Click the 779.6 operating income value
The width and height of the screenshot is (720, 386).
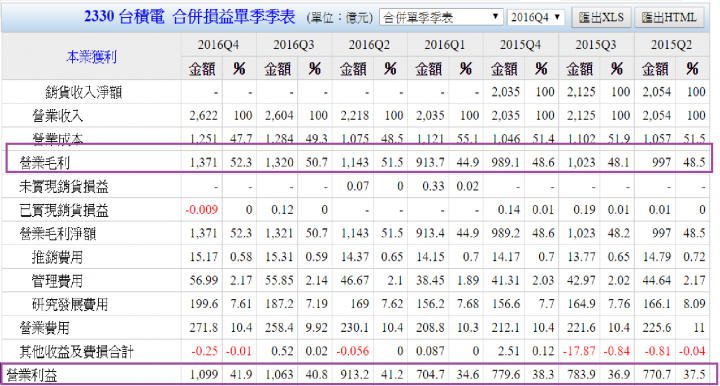pyautogui.click(x=506, y=375)
